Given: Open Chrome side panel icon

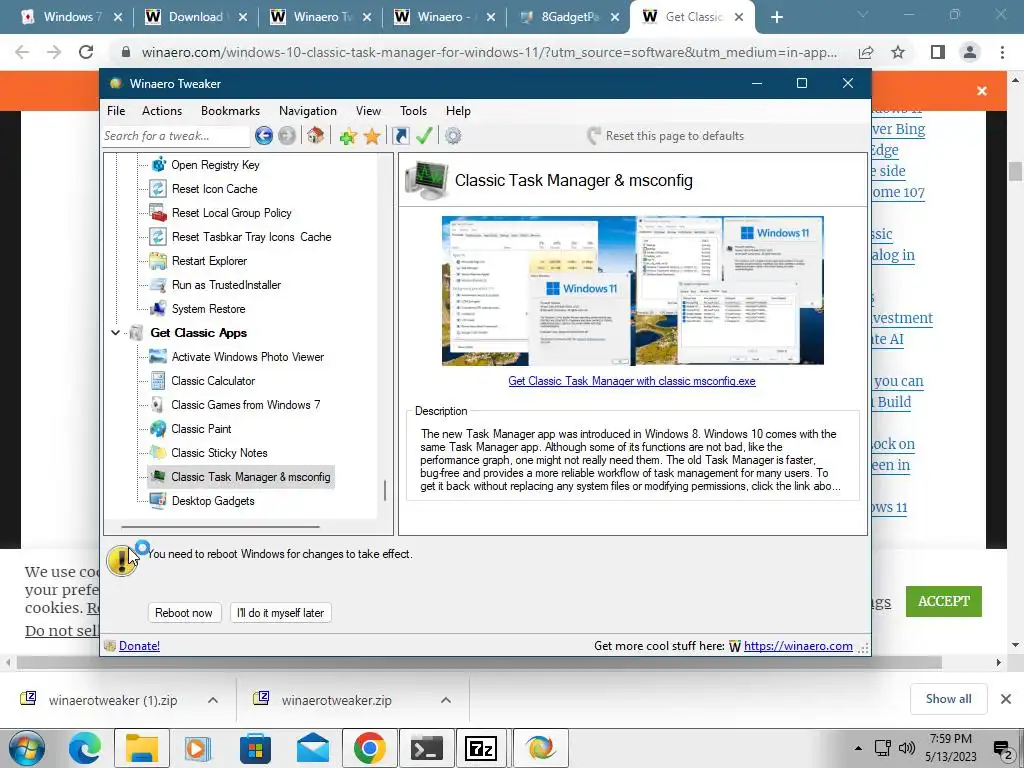Looking at the screenshot, I should pos(938,52).
